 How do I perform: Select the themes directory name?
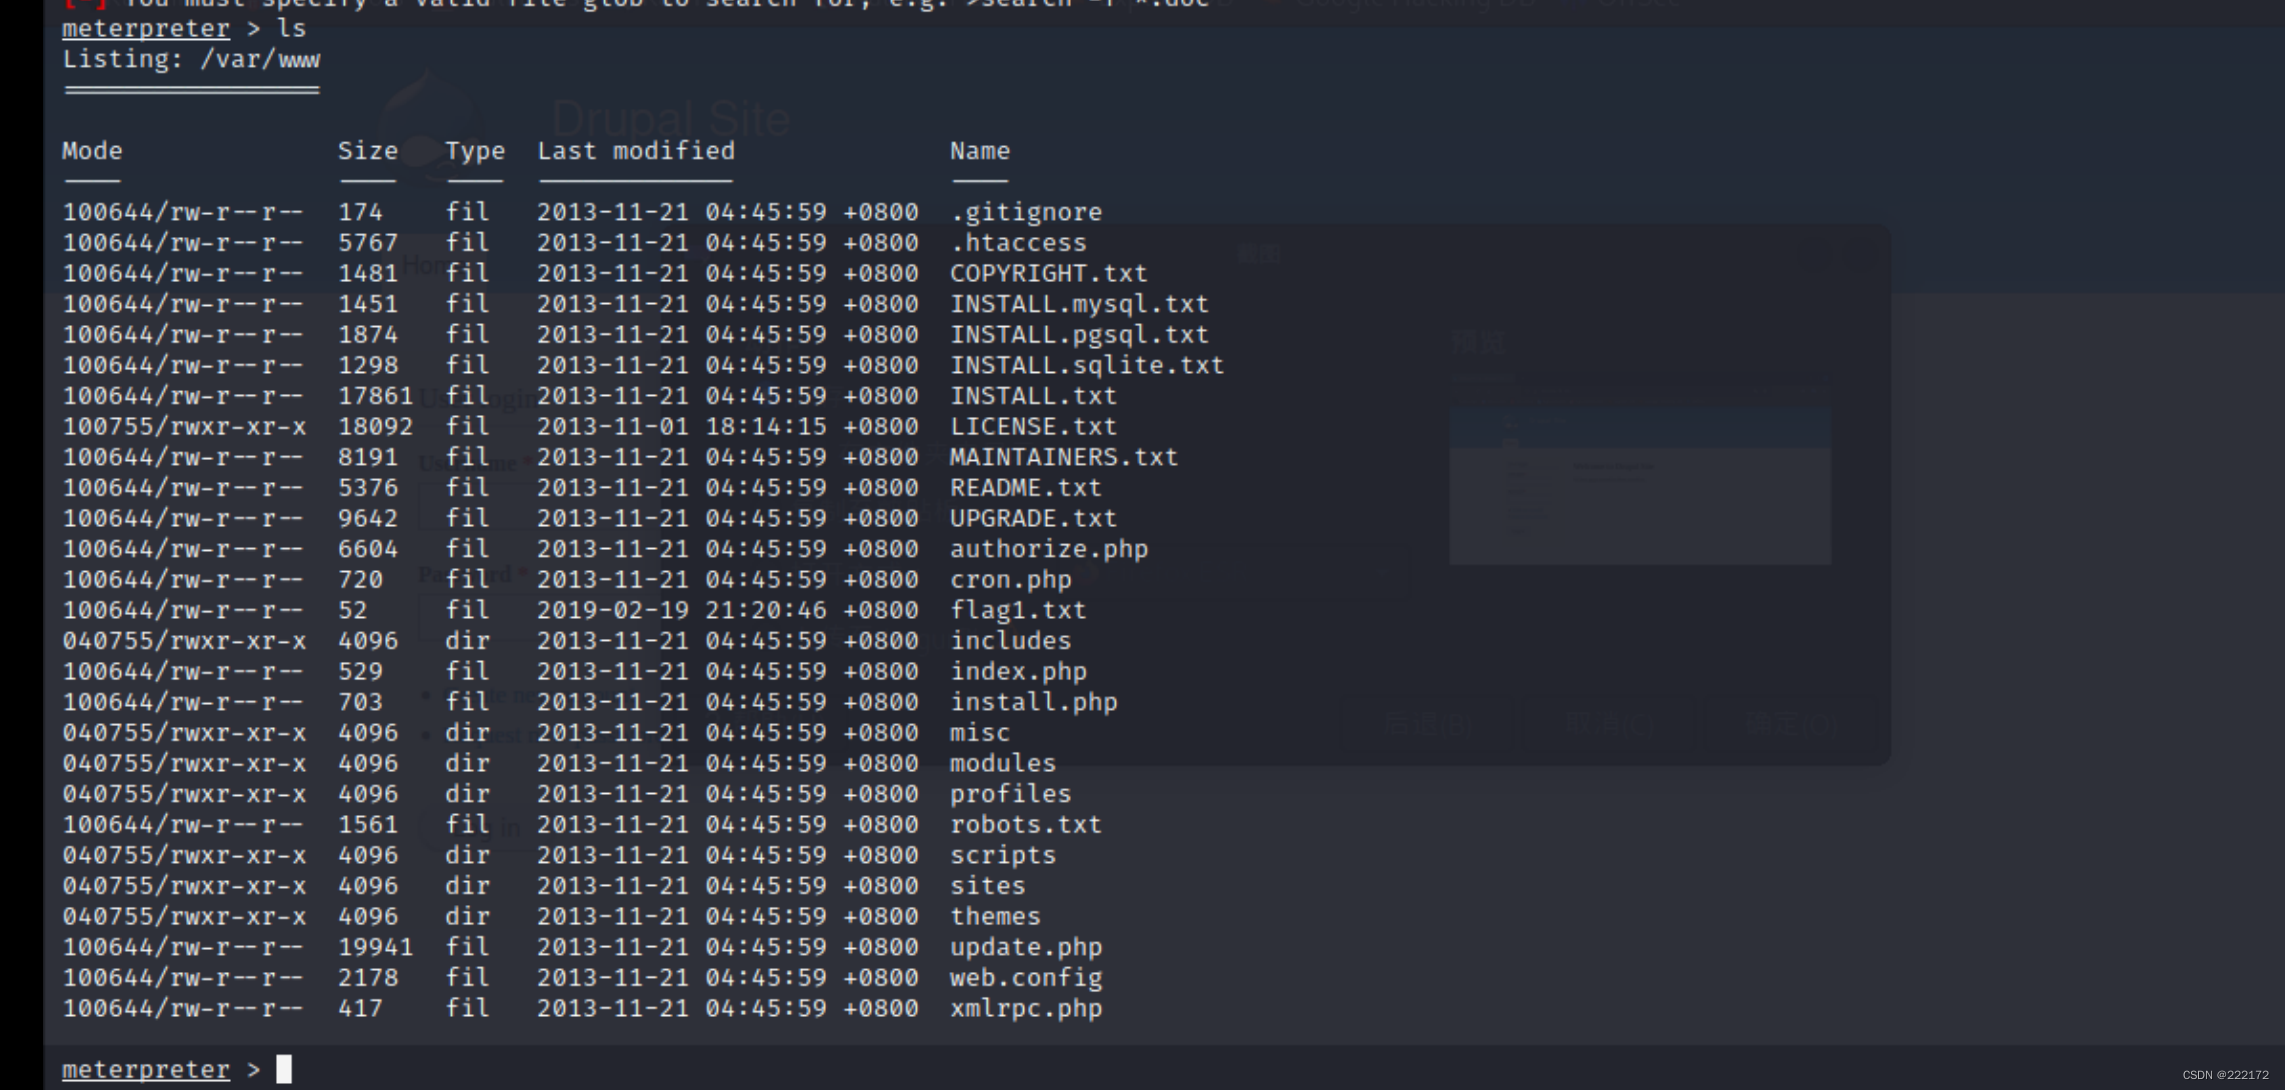click(995, 916)
